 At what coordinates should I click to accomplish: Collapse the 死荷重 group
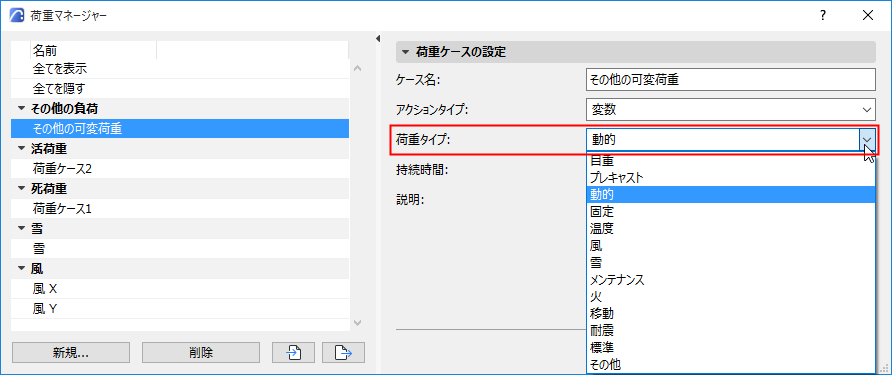[22, 188]
